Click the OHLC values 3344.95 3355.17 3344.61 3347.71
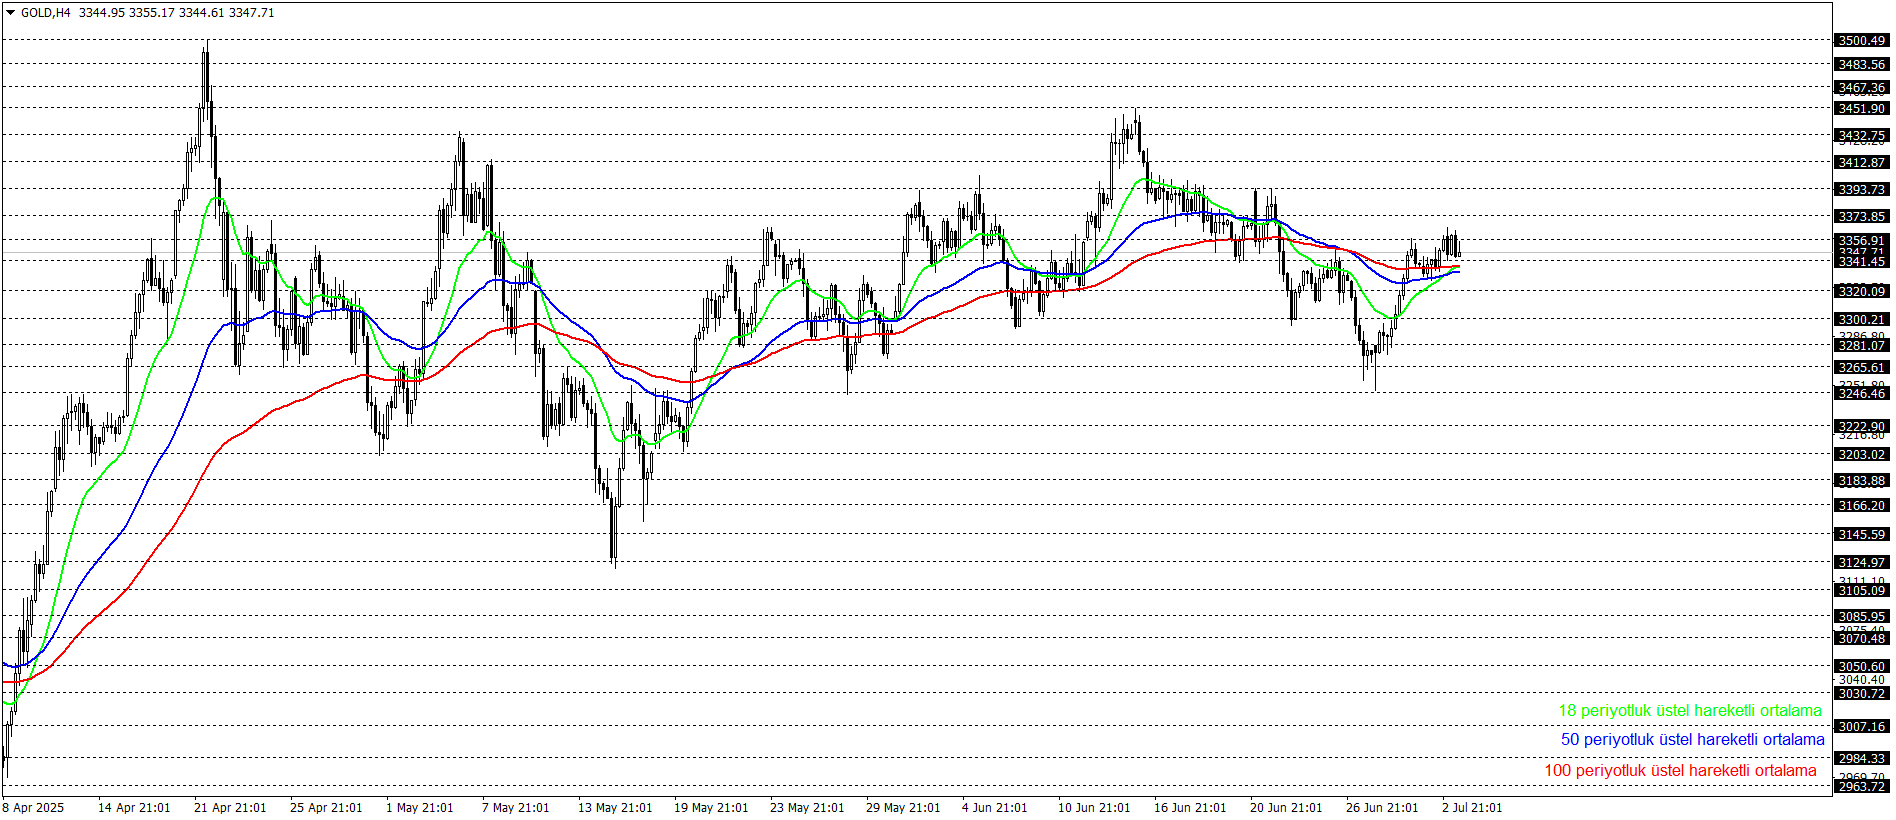 (177, 13)
